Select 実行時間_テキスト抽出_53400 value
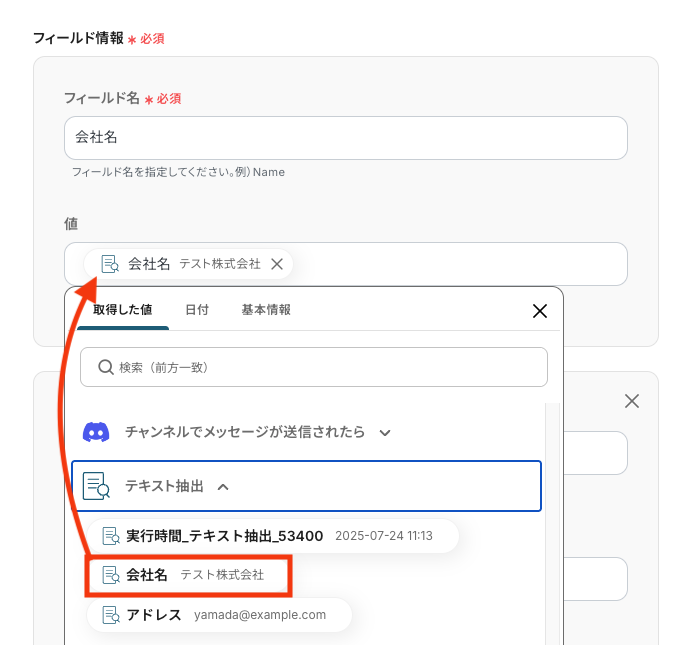Viewport: 693px width, 645px height. tap(272, 536)
